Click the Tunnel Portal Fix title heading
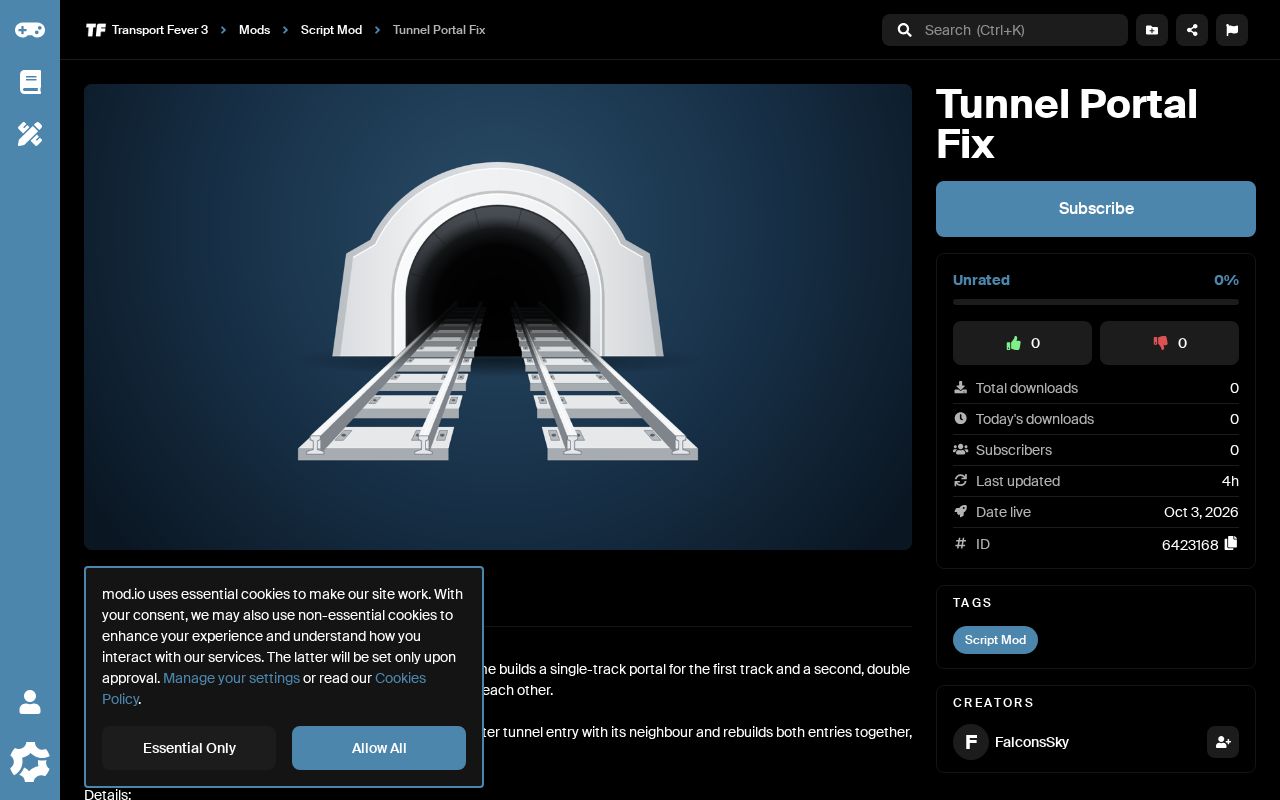This screenshot has width=1280, height=800. [x=1067, y=124]
